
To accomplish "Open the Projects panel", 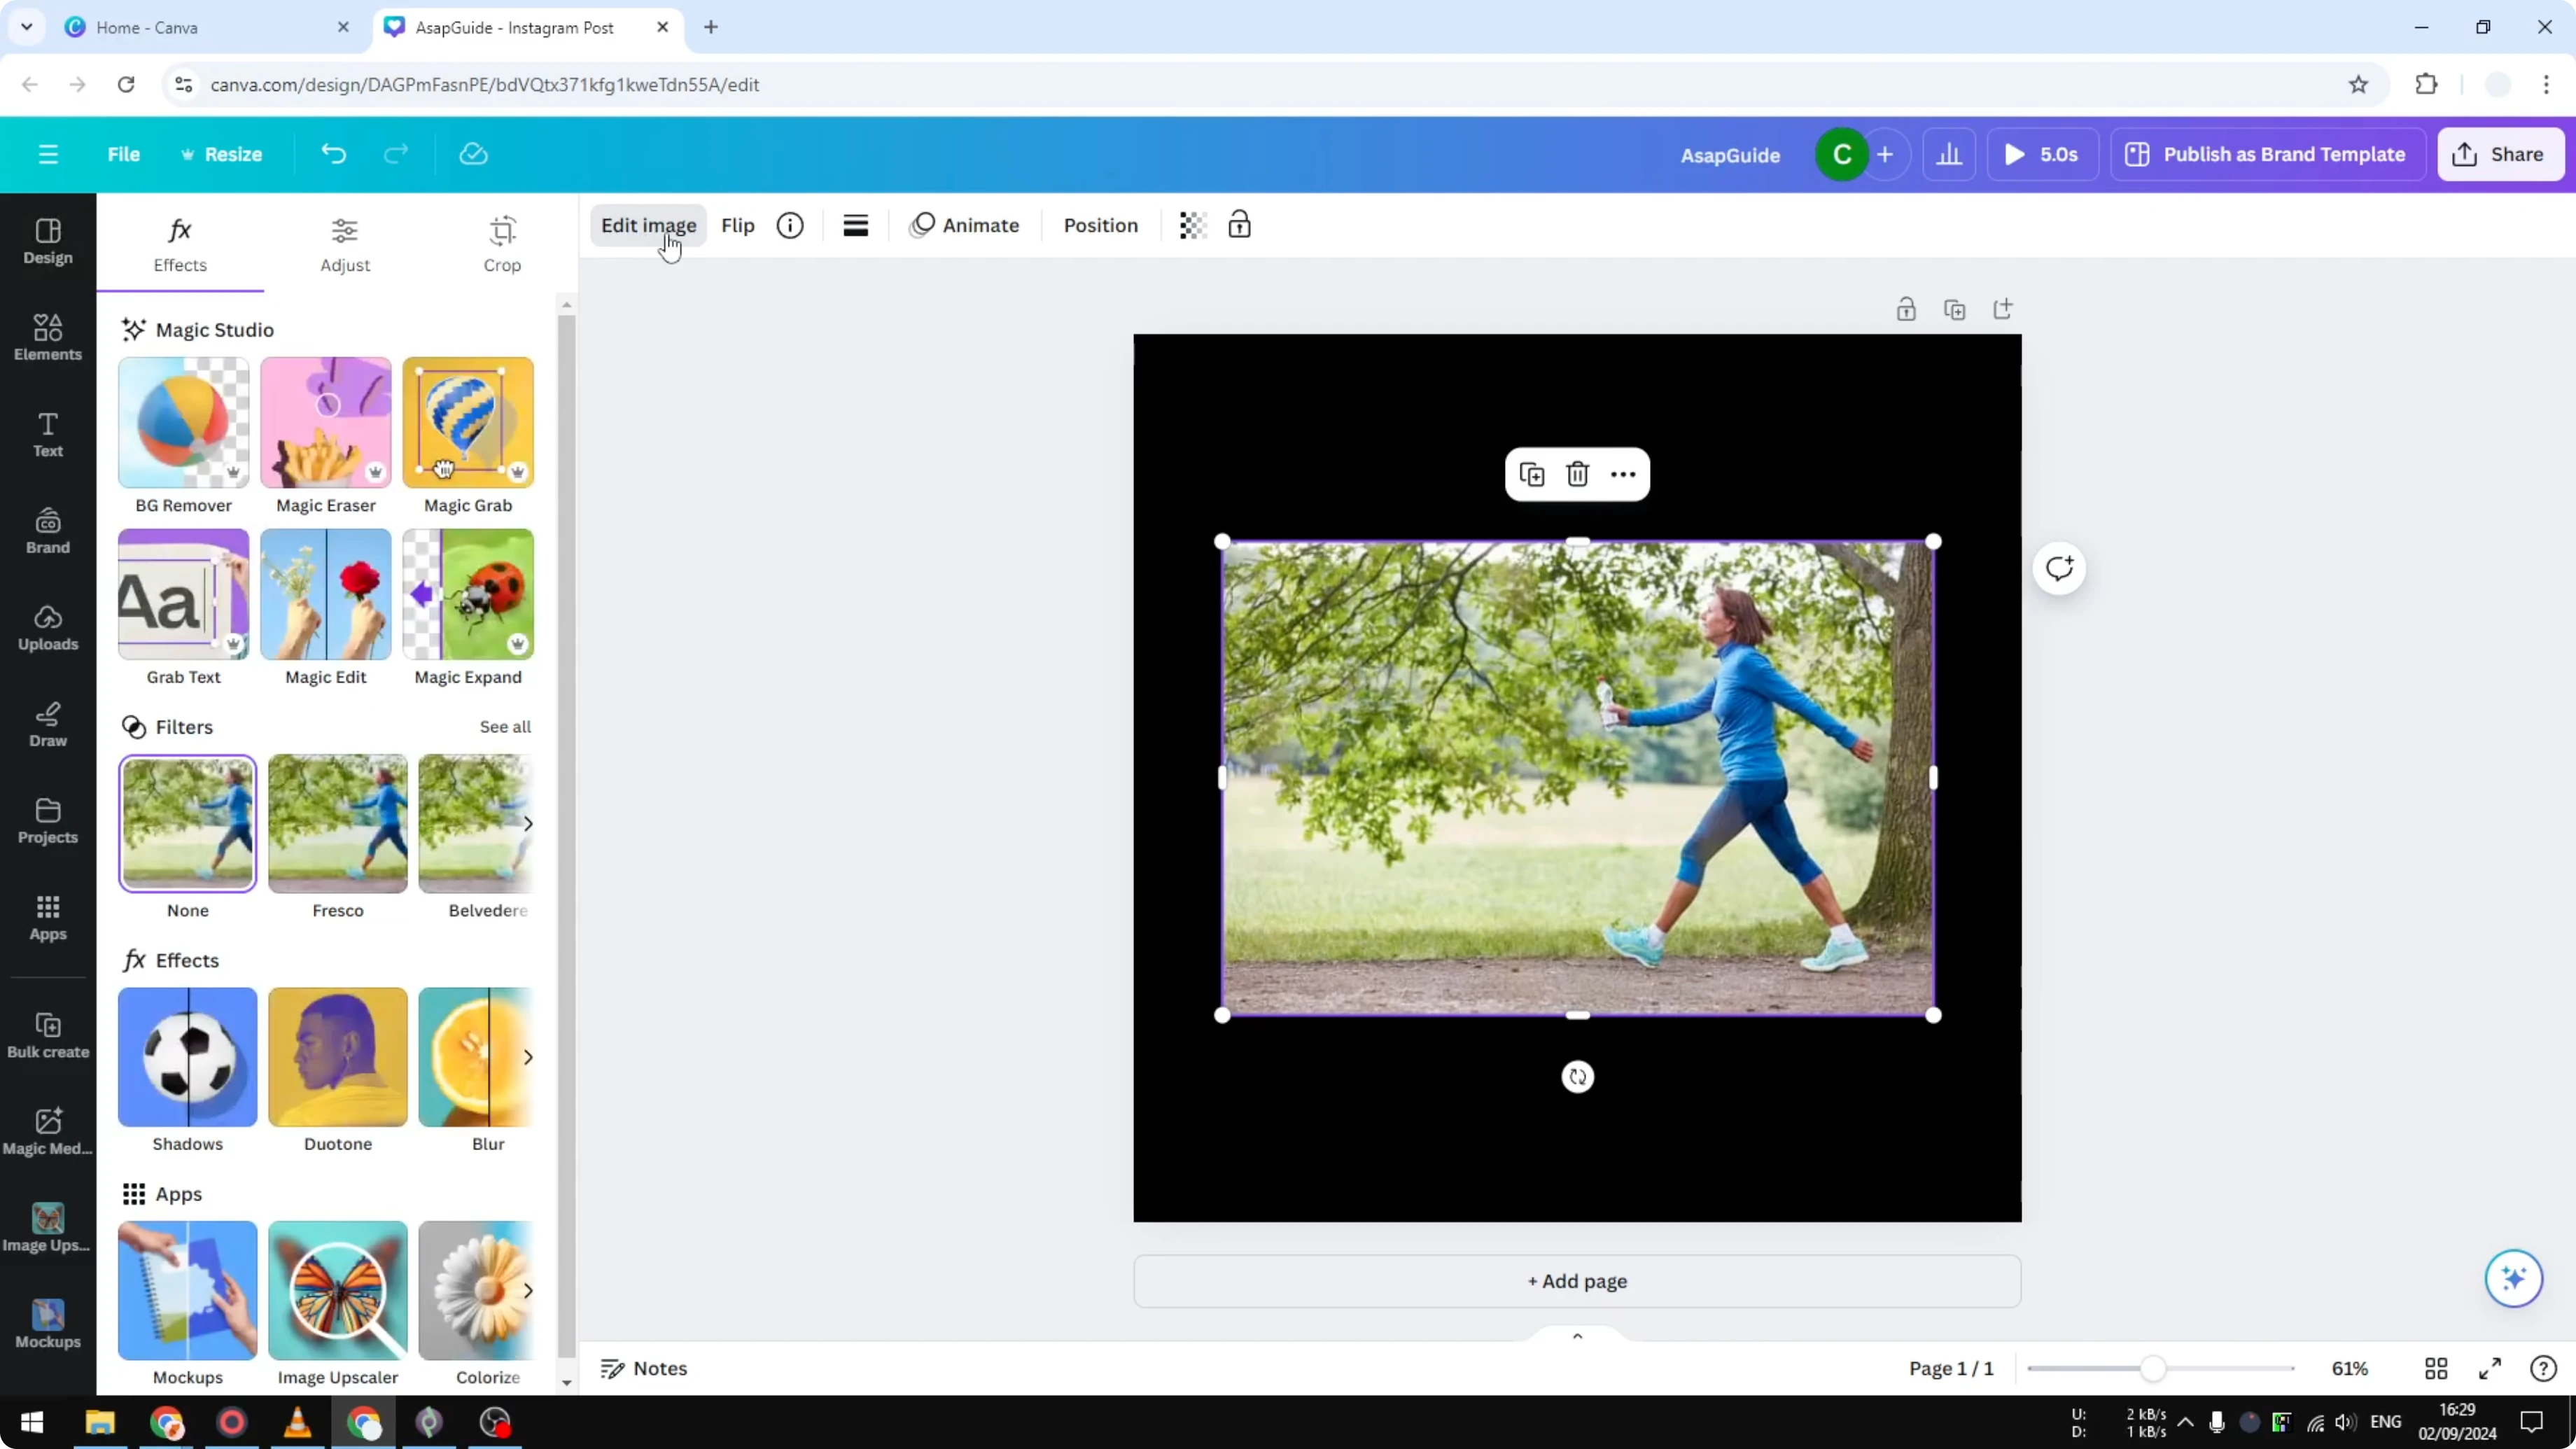I will 48,821.
